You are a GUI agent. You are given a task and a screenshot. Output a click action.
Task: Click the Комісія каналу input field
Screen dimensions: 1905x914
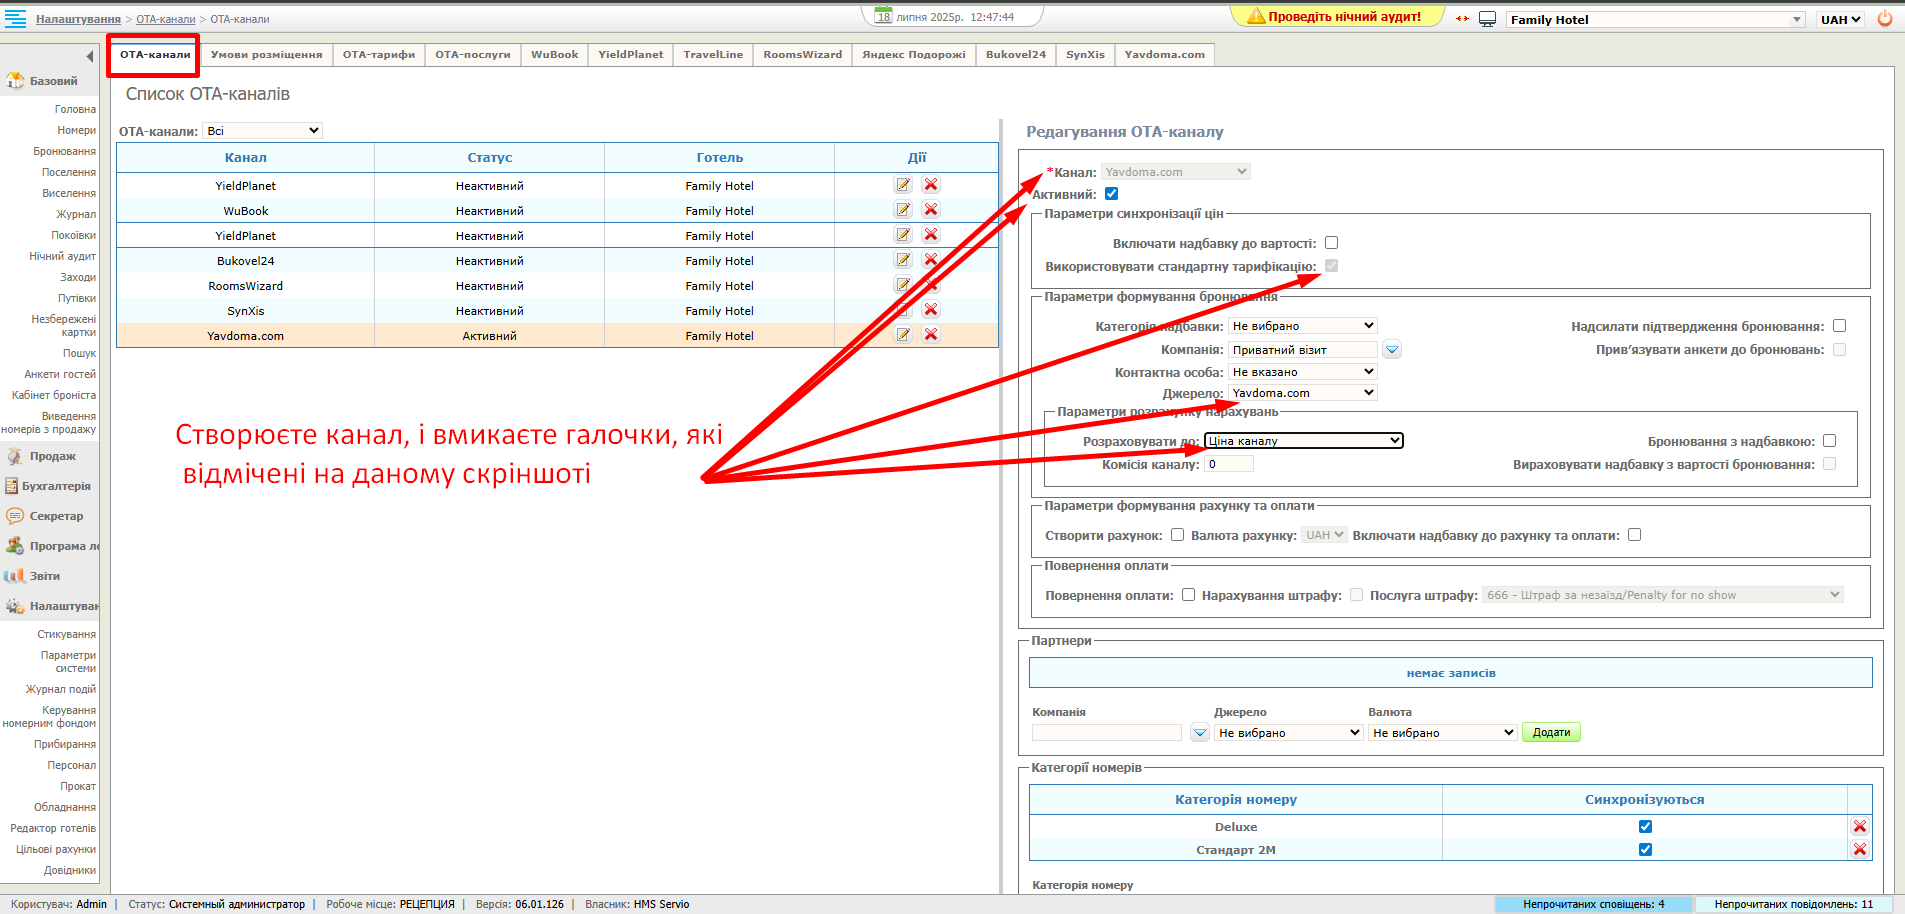[1228, 464]
